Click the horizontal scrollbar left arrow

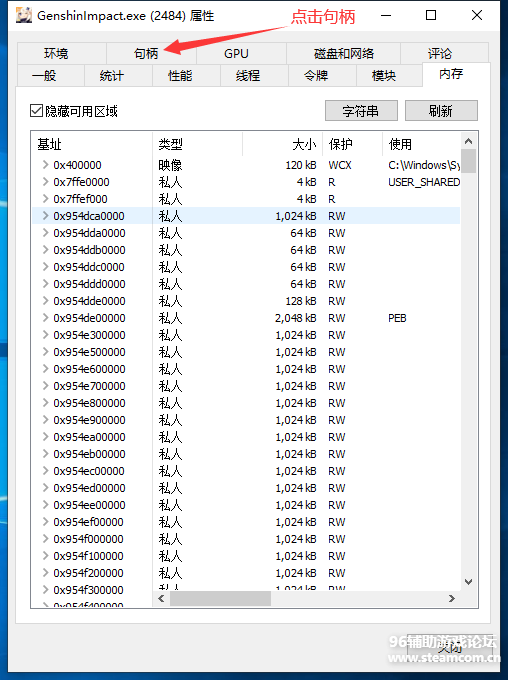[x=161, y=598]
